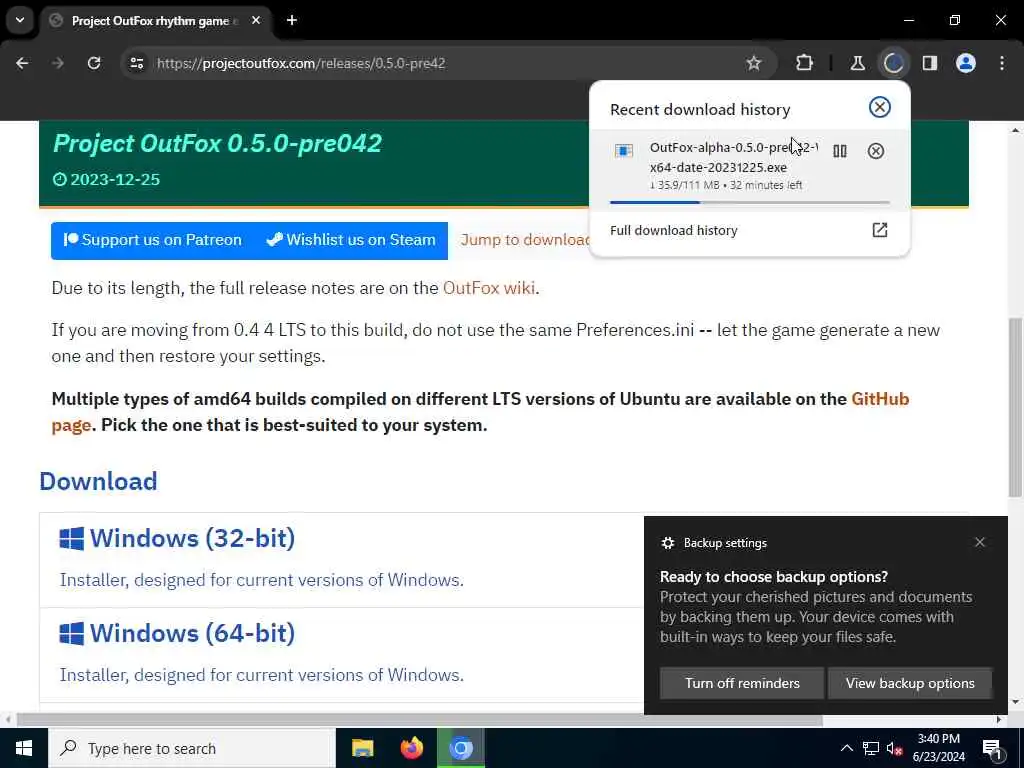1024x768 pixels.
Task: Click Support us on Patreon button
Action: pos(153,240)
